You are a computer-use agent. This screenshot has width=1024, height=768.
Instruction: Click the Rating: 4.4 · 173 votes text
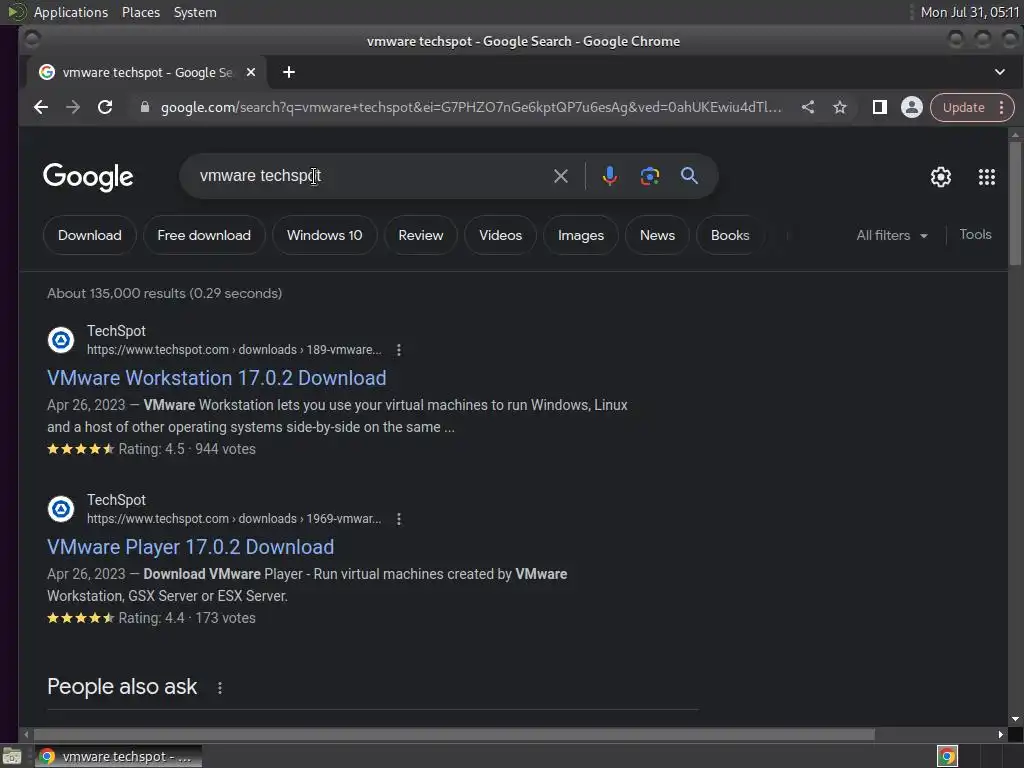[187, 618]
